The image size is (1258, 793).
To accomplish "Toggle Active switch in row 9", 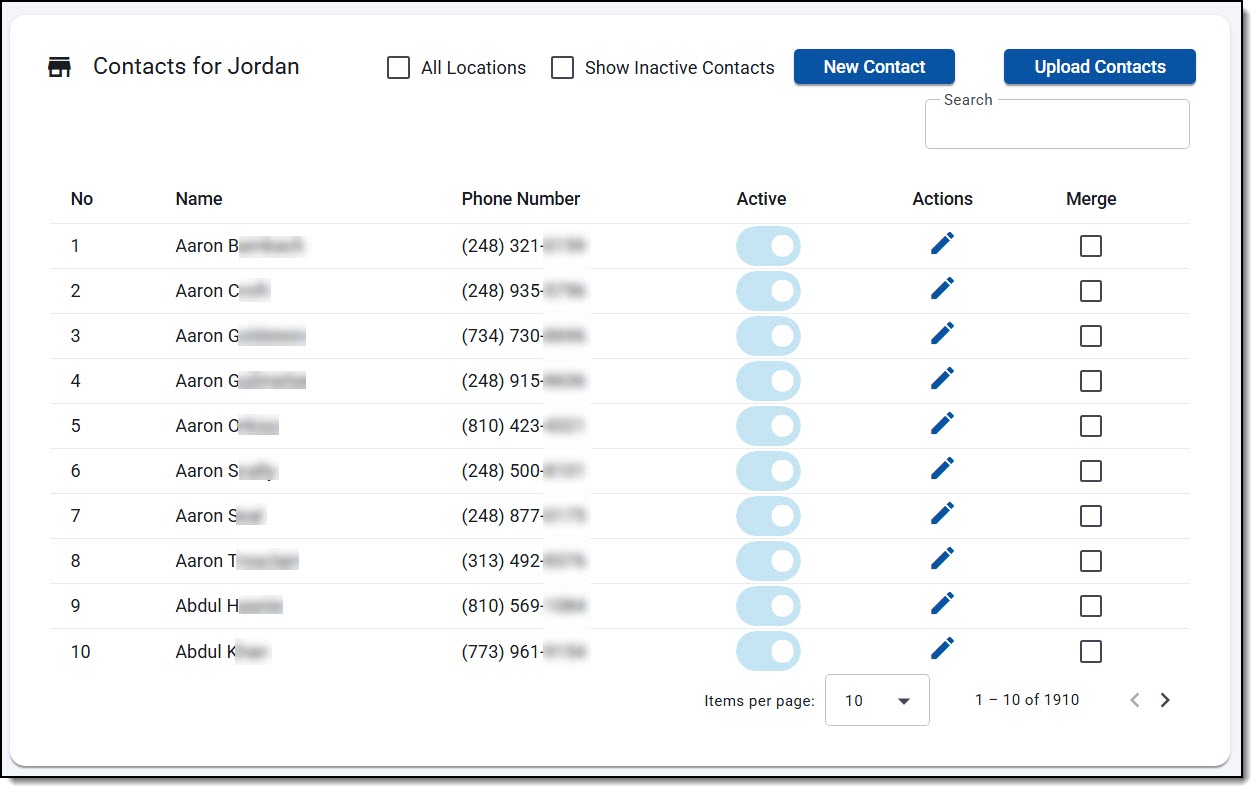I will [x=768, y=606].
